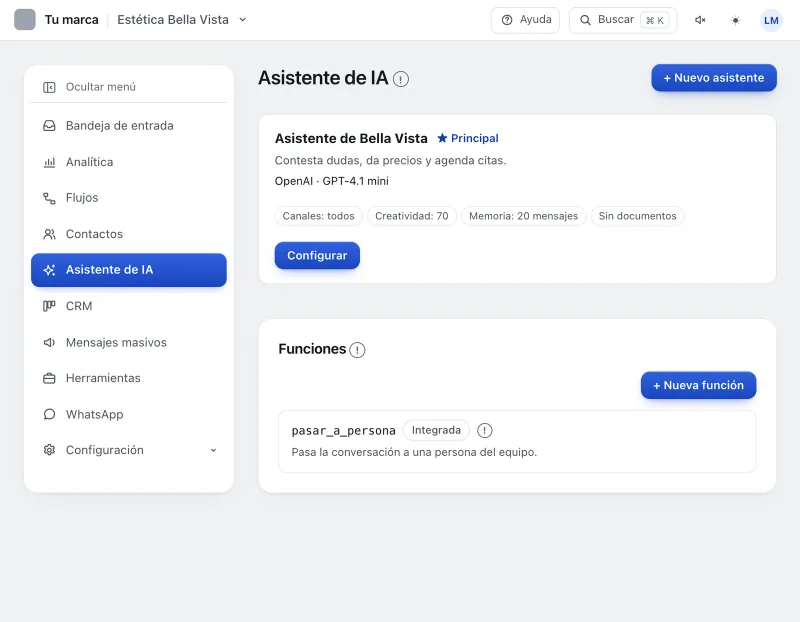Image resolution: width=800 pixels, height=622 pixels.
Task: Open Bandeja de entrada in the sidebar
Action: tap(129, 126)
